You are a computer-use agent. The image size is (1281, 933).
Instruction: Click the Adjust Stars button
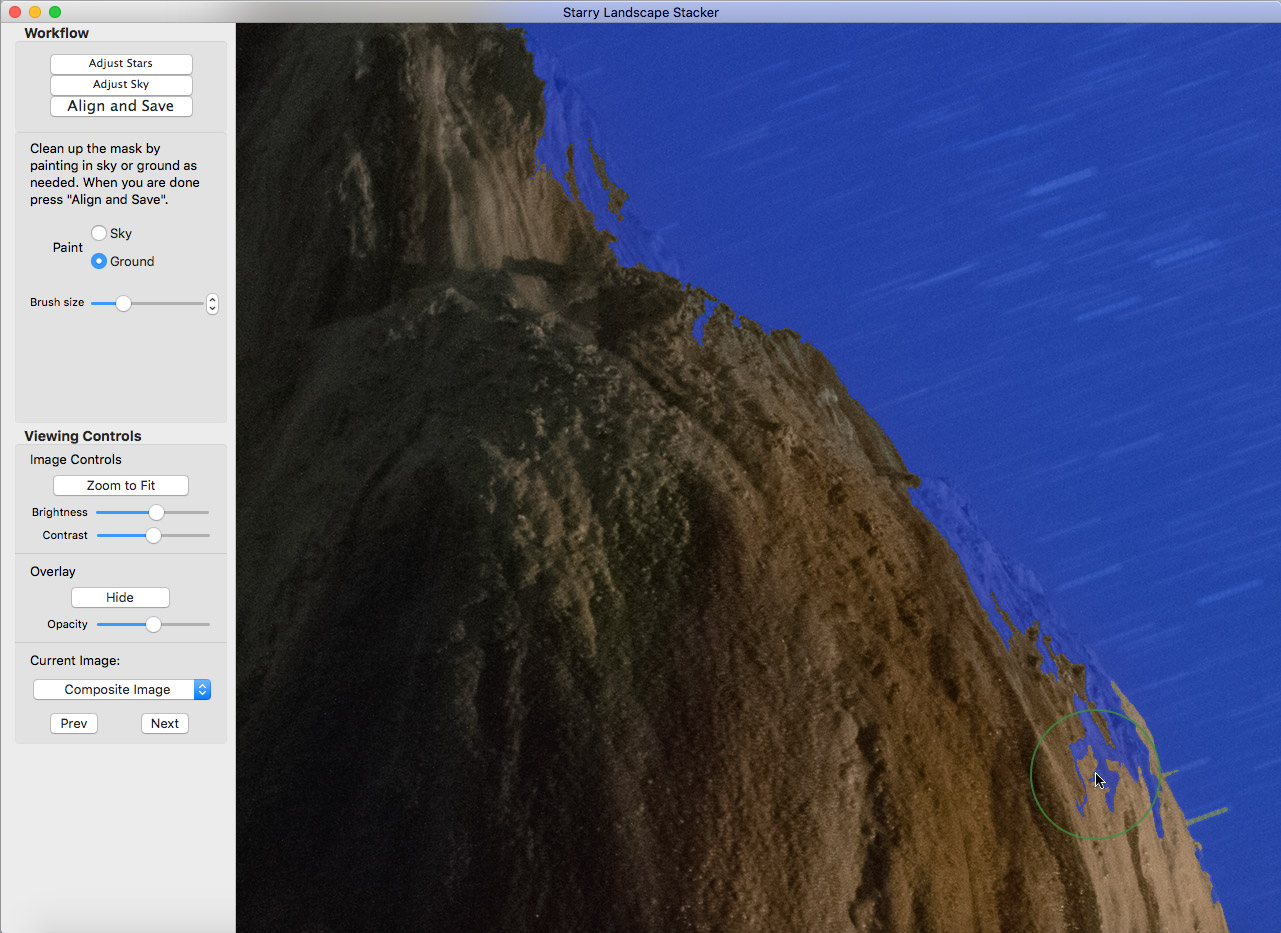(x=121, y=64)
